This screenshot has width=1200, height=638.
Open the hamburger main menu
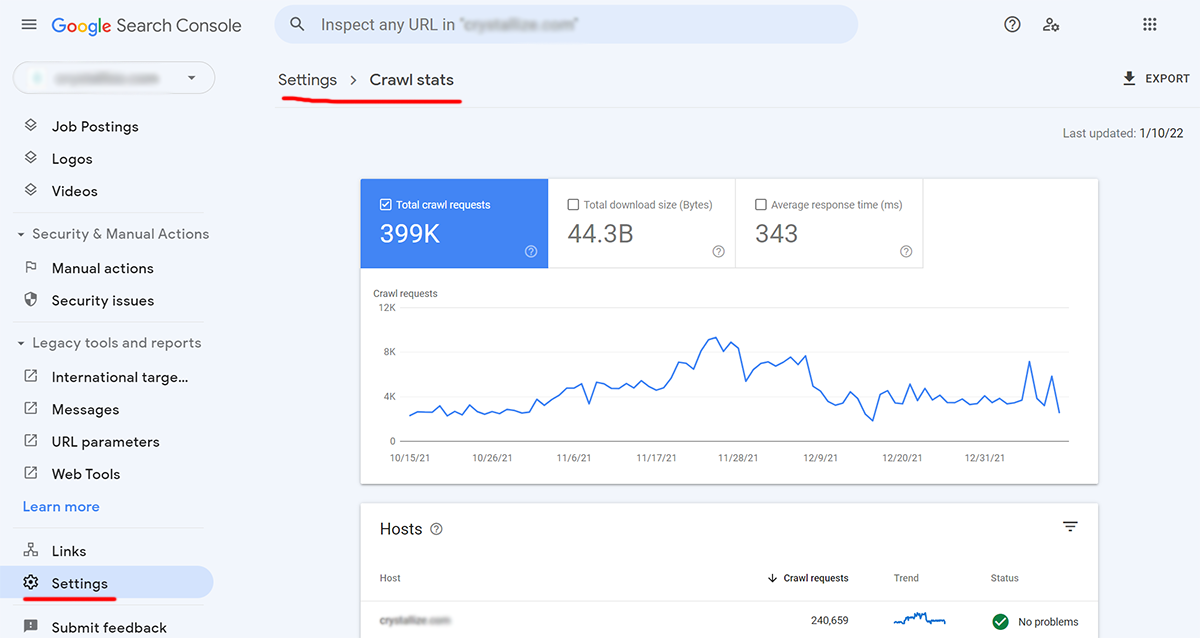coord(29,25)
